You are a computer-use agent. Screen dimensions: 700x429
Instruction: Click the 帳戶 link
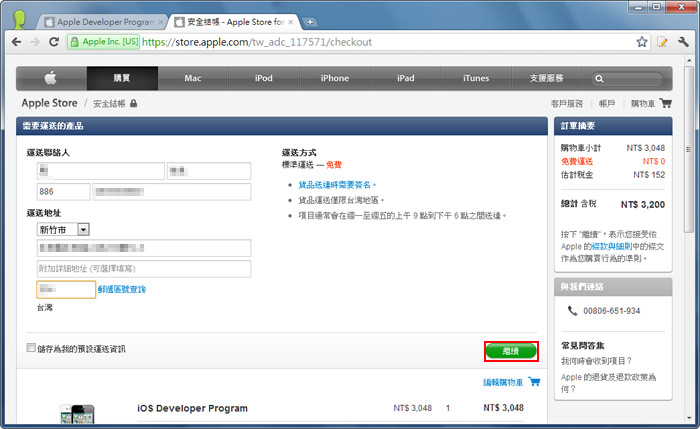(607, 104)
